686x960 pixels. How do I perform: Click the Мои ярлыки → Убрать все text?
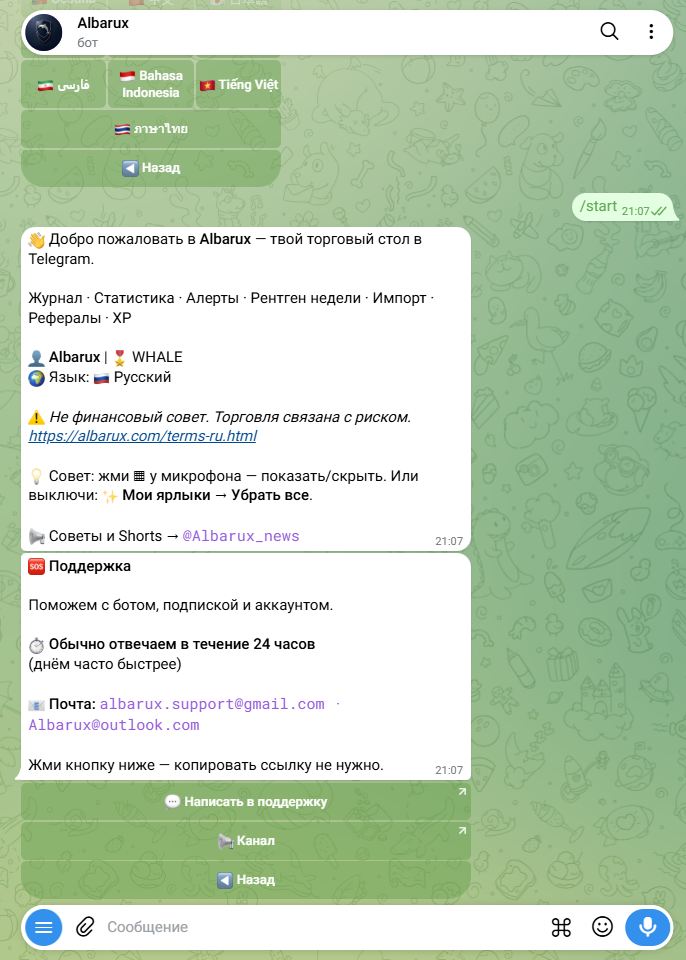(x=217, y=495)
